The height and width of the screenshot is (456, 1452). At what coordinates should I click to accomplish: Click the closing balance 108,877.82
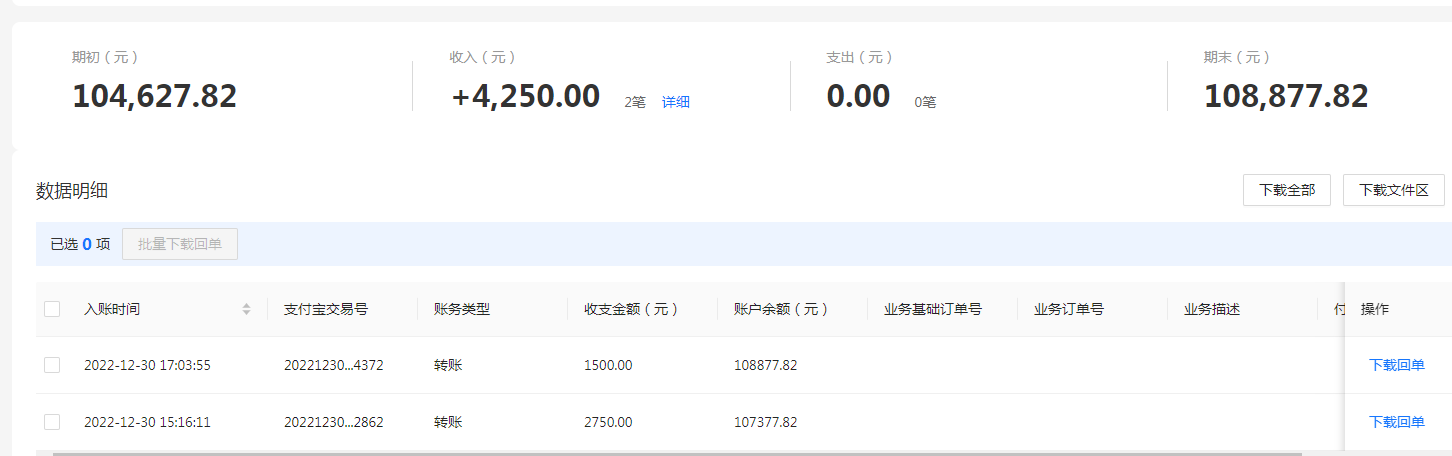click(x=1286, y=96)
